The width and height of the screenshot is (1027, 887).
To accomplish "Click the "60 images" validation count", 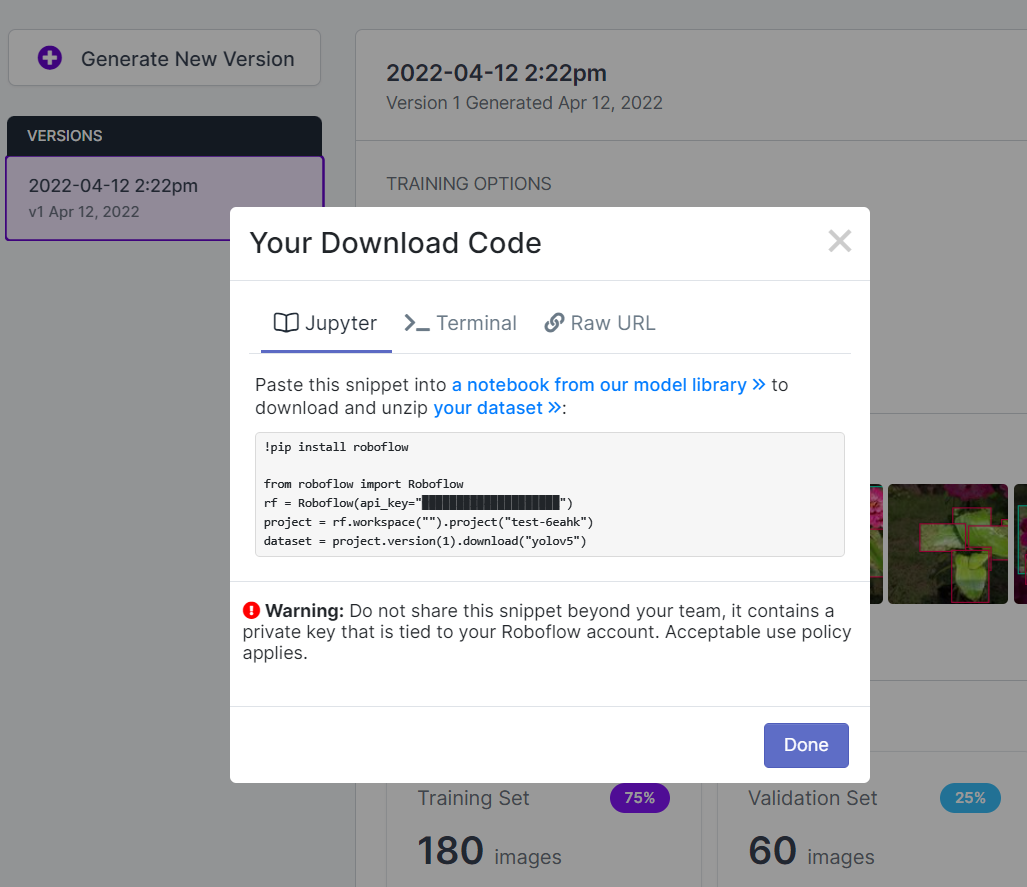I will pyautogui.click(x=812, y=851).
